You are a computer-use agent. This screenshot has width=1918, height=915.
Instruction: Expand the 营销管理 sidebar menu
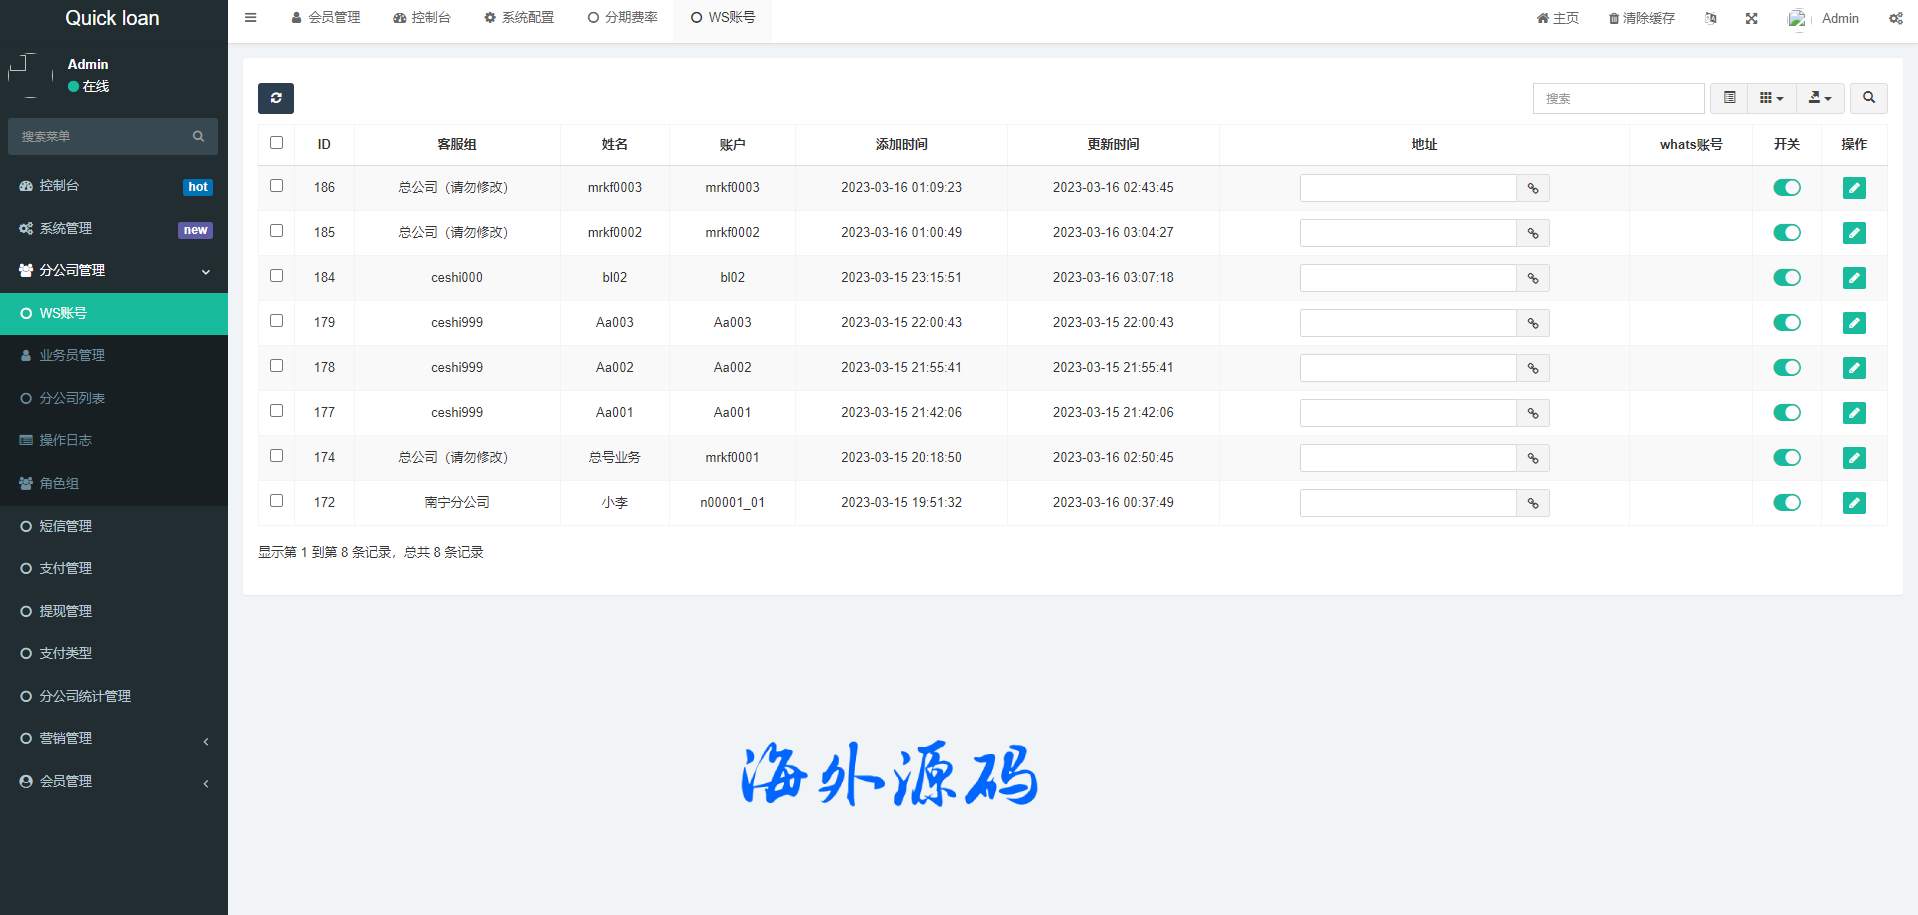point(114,739)
